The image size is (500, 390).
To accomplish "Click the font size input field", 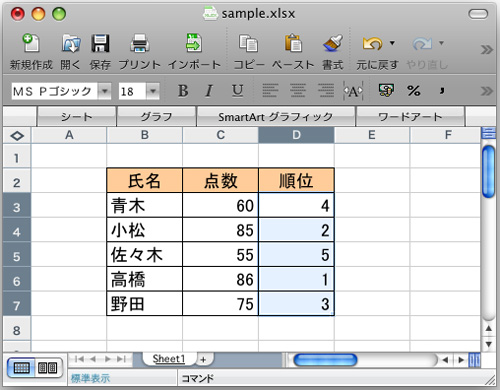I will [x=132, y=91].
